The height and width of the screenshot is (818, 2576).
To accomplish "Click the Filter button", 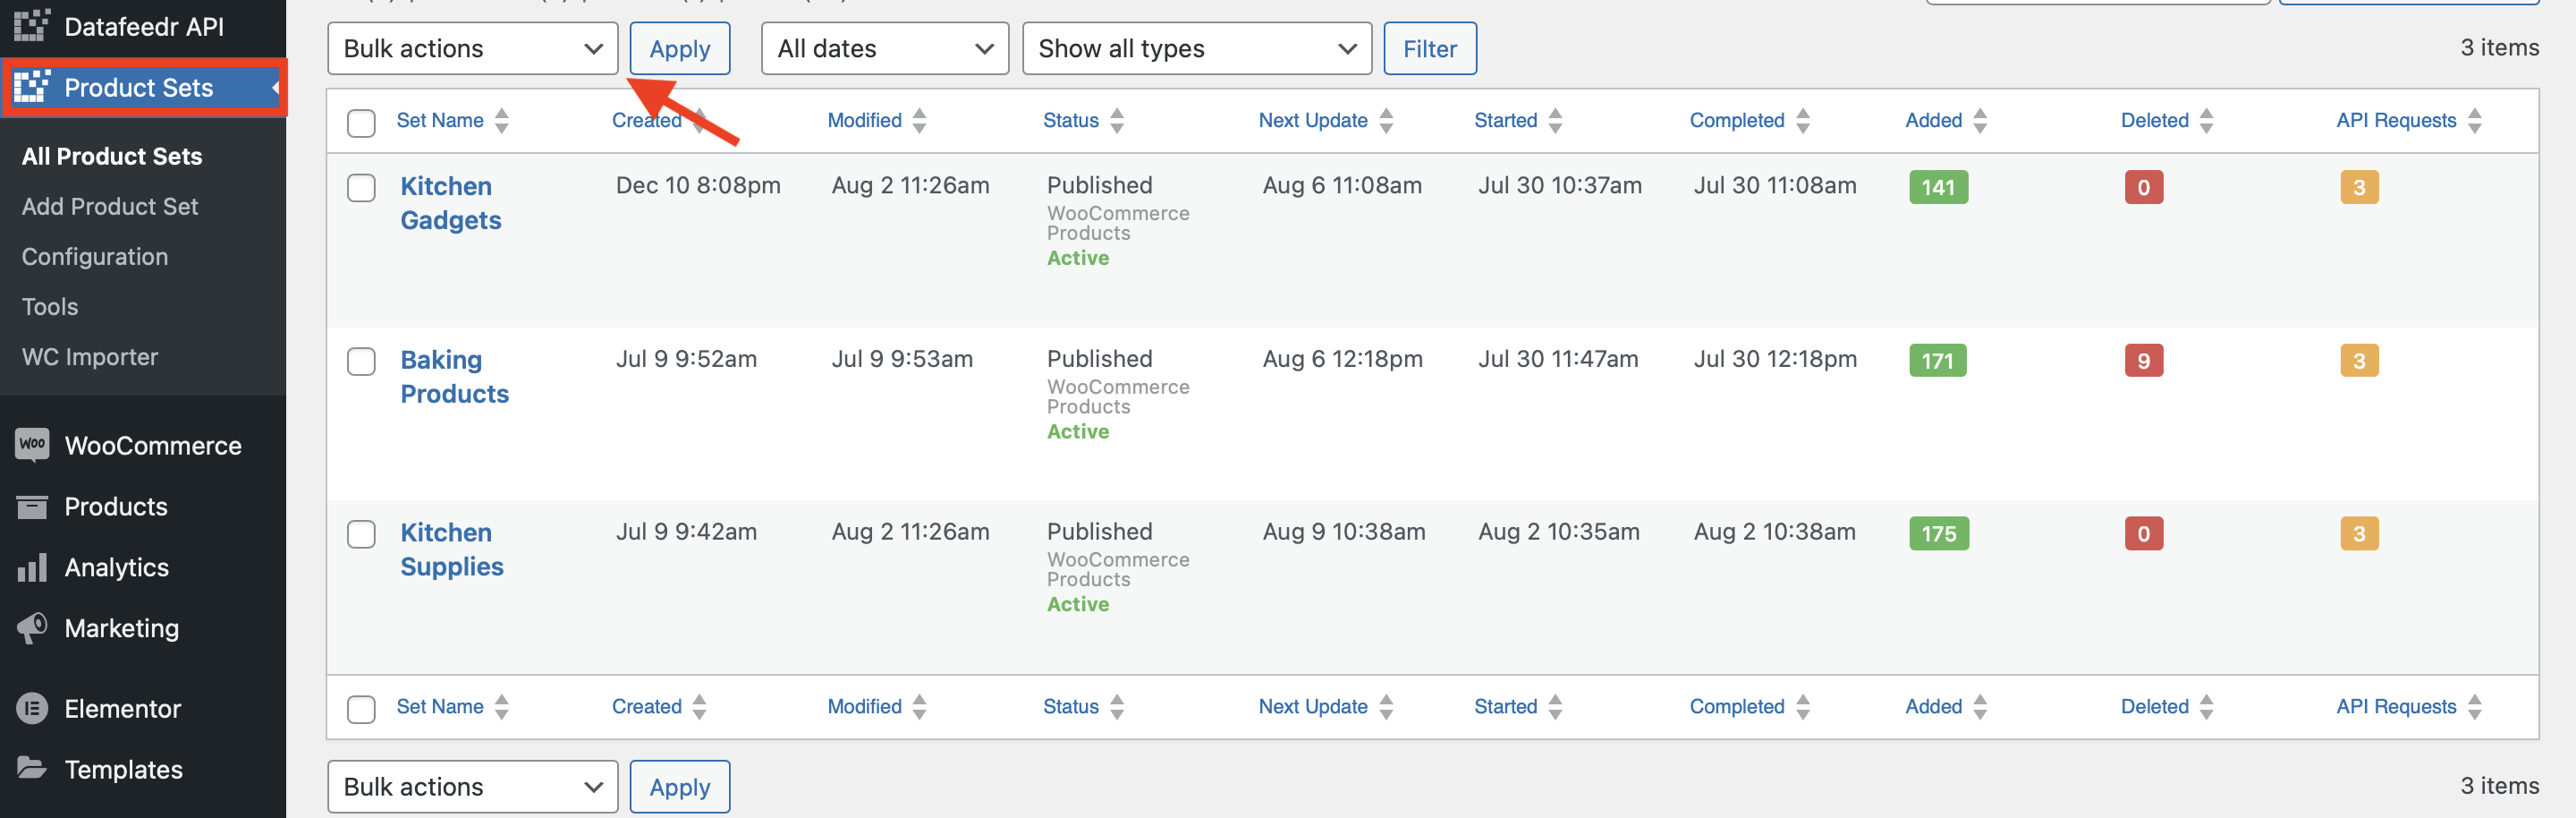I will click(1430, 48).
